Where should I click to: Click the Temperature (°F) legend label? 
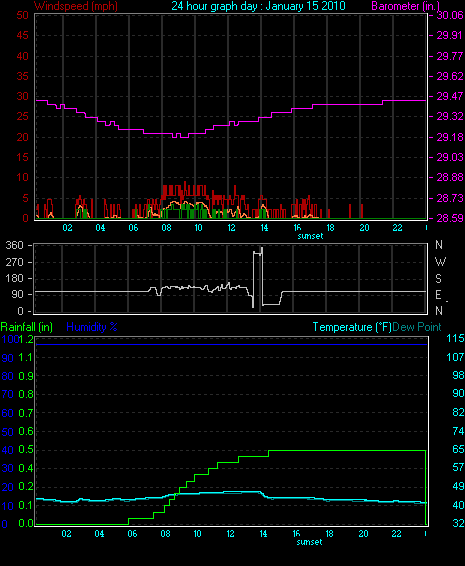click(352, 327)
